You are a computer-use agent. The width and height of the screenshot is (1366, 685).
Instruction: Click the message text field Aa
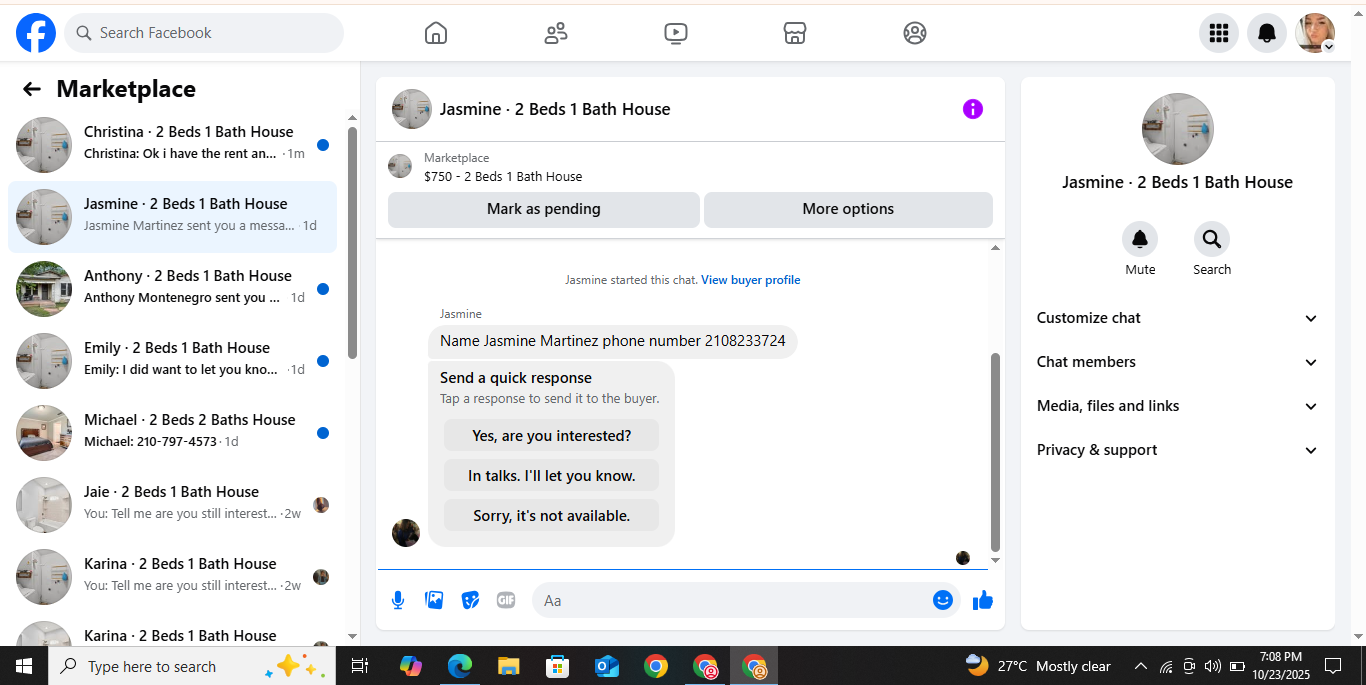point(730,600)
